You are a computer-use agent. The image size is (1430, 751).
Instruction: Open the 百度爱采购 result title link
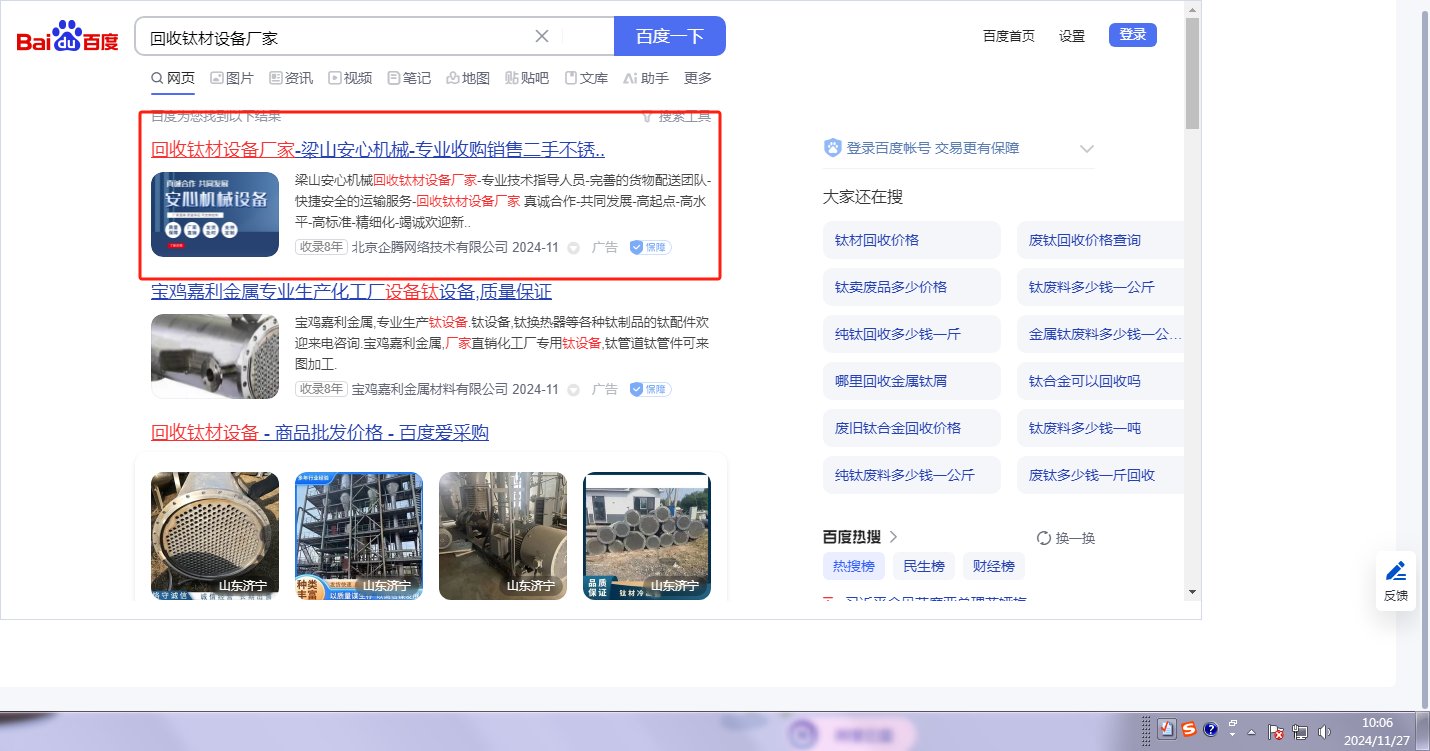coord(320,433)
